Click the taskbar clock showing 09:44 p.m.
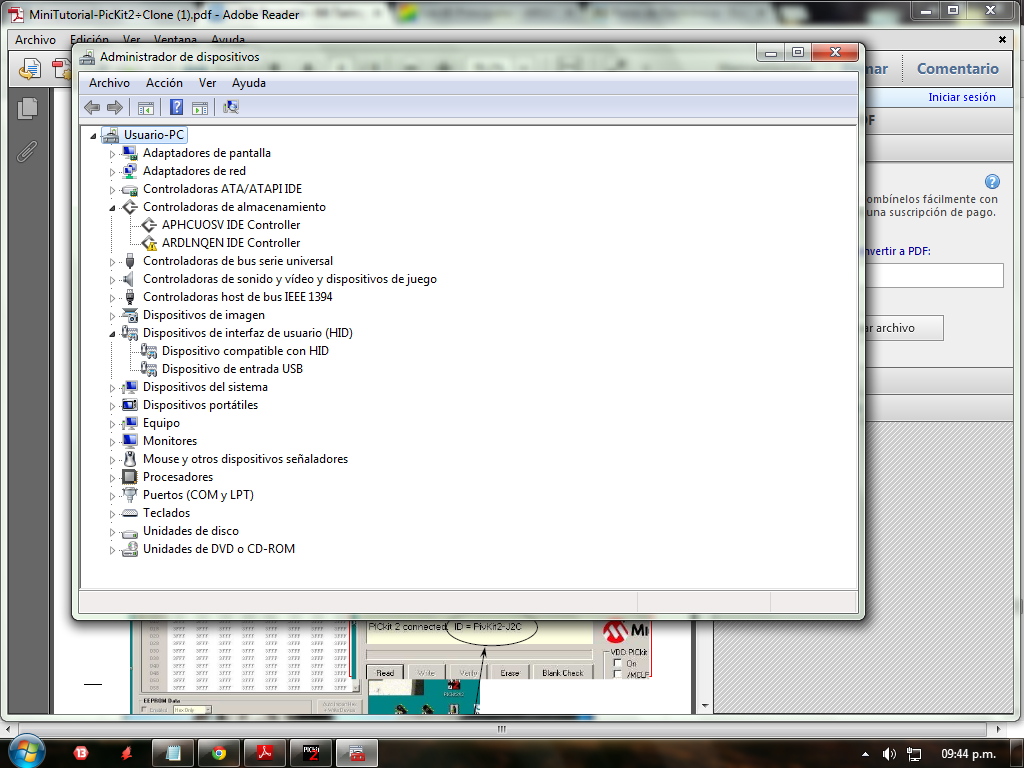This screenshot has width=1024, height=768. point(968,754)
